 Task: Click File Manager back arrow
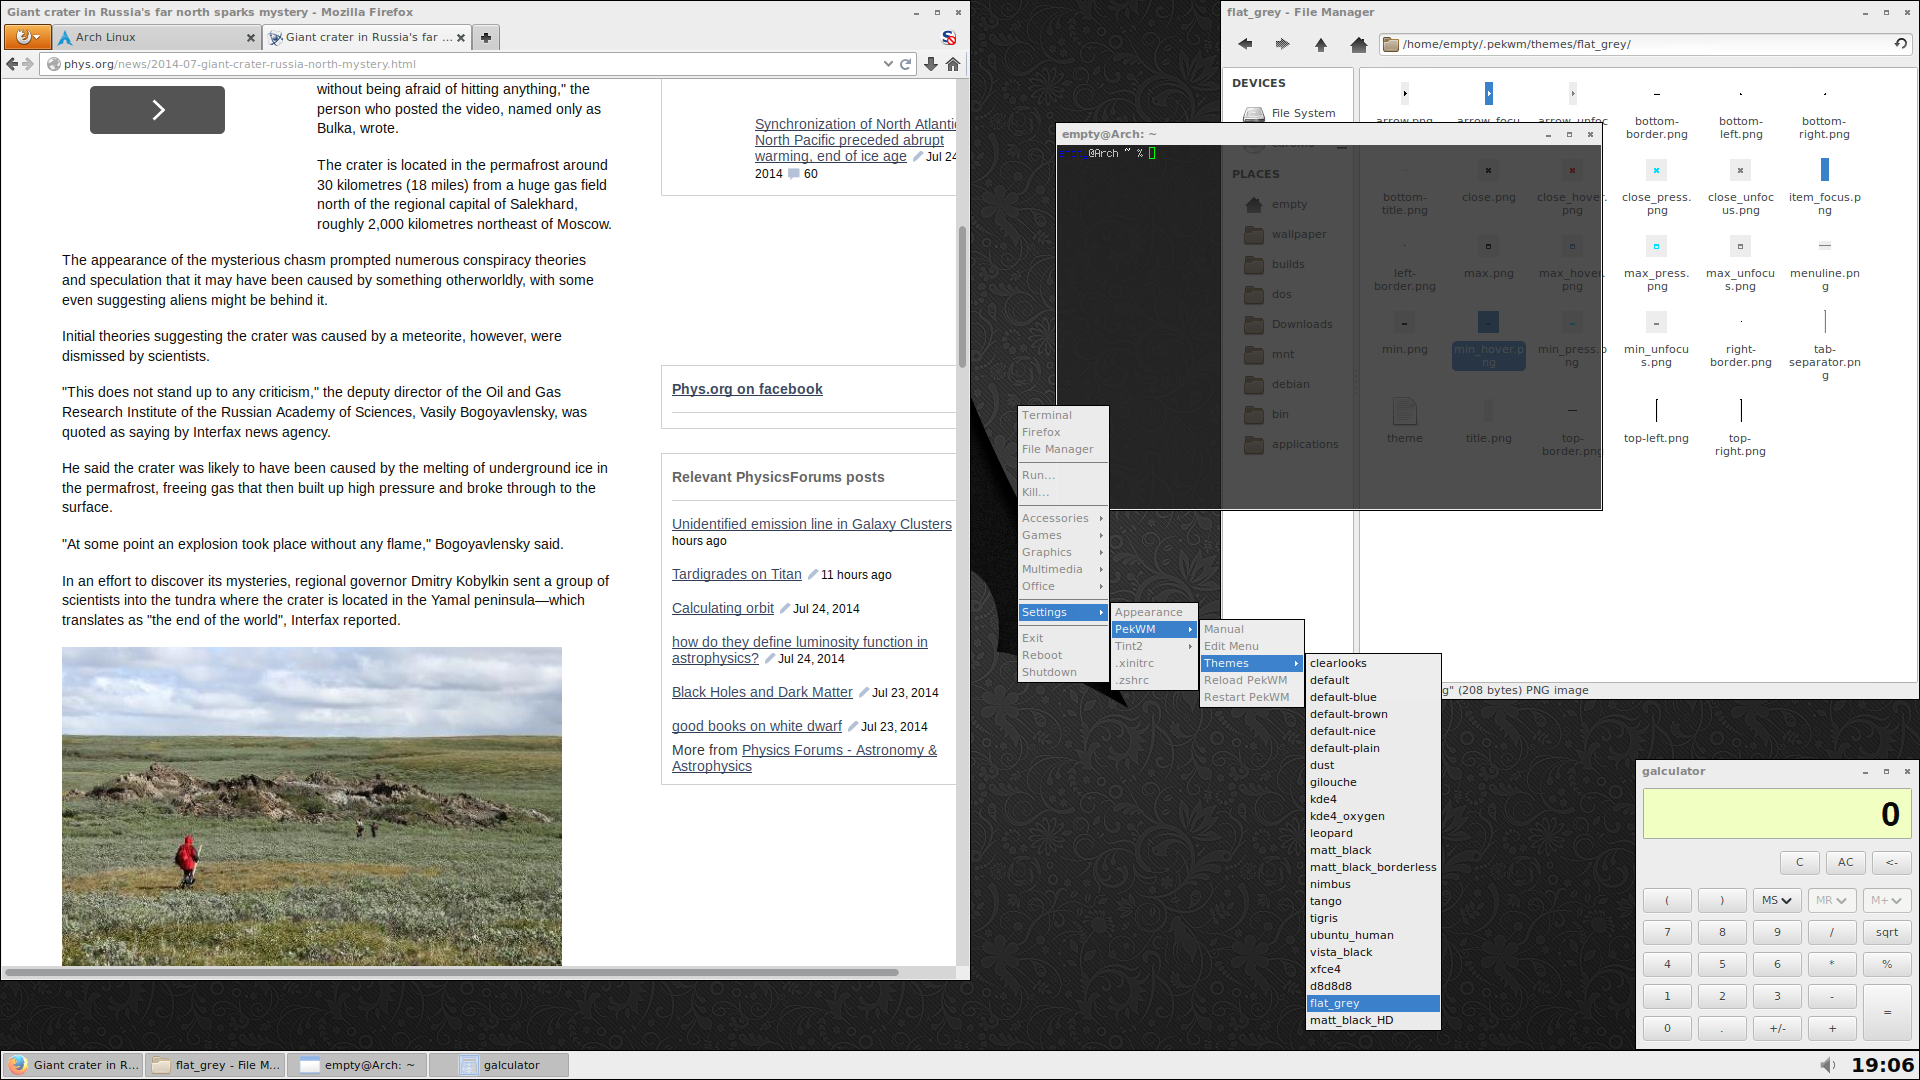[1245, 44]
